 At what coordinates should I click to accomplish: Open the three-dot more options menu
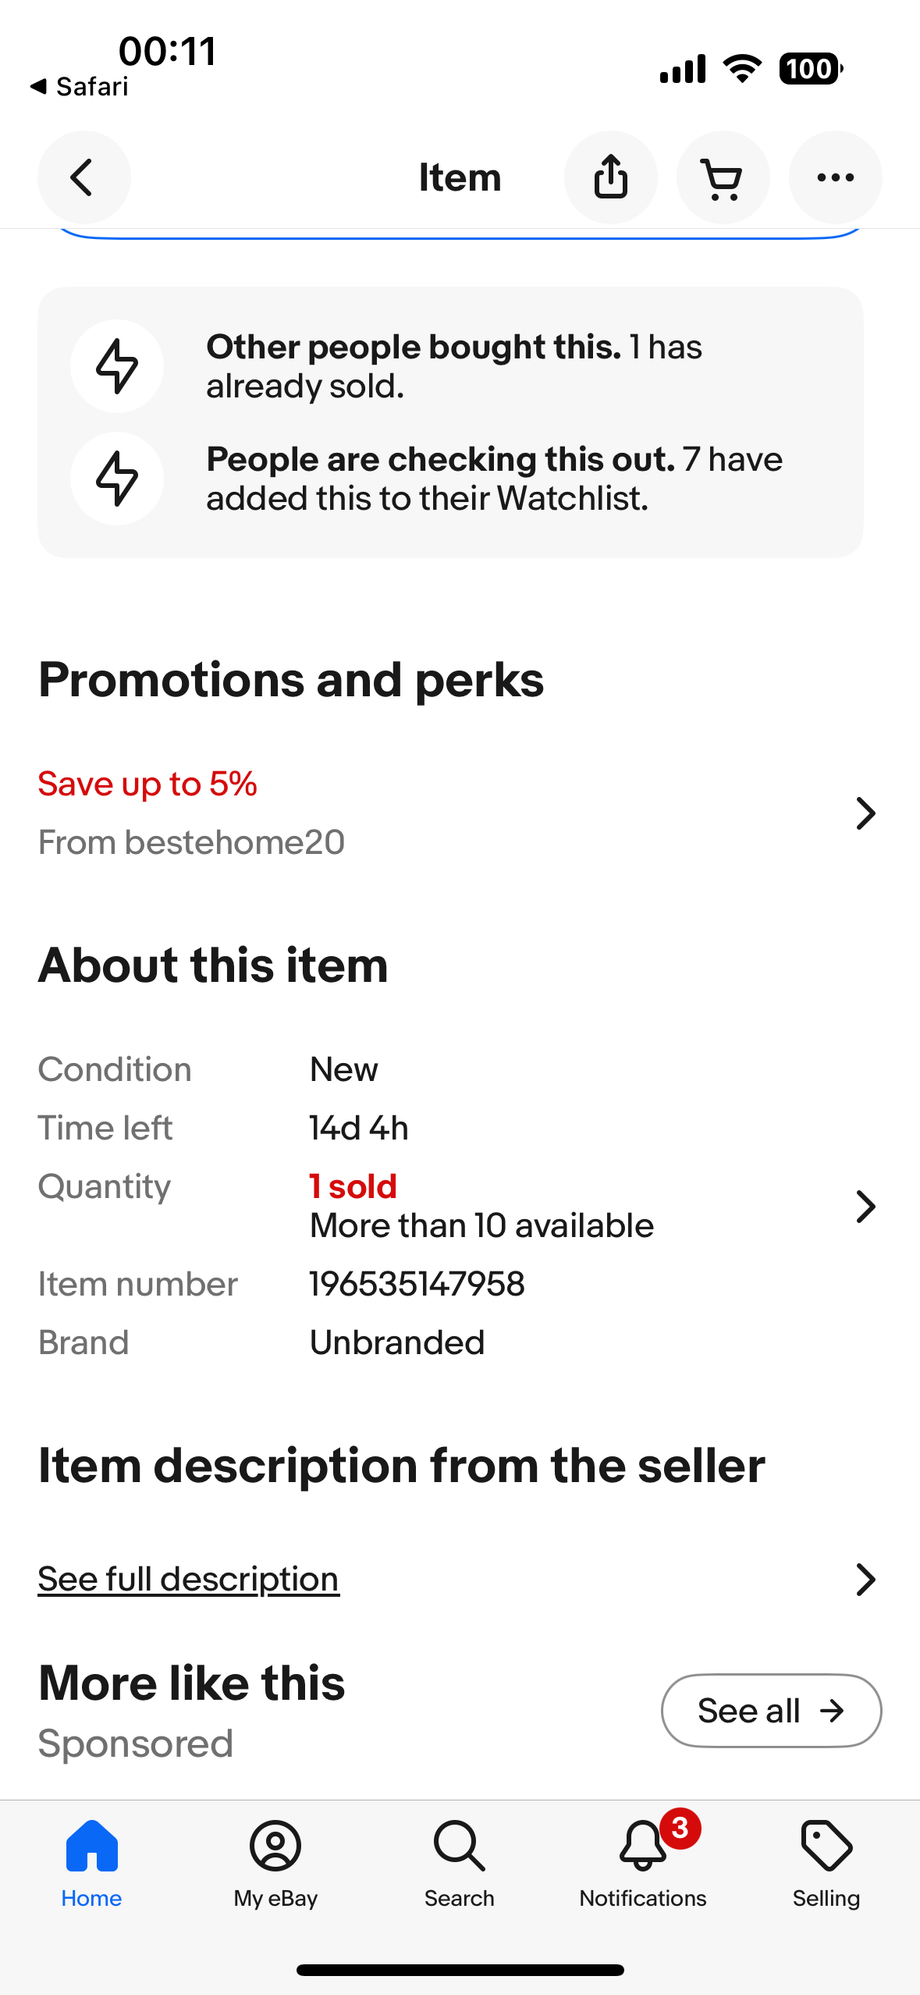pyautogui.click(x=835, y=178)
